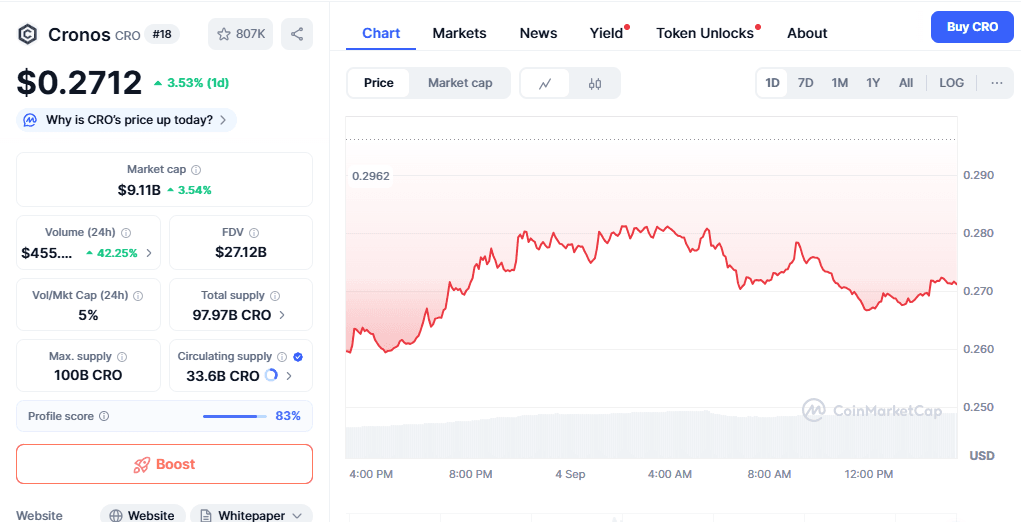Open the chart more options ellipsis
This screenshot has width=1021, height=522.
[x=996, y=83]
